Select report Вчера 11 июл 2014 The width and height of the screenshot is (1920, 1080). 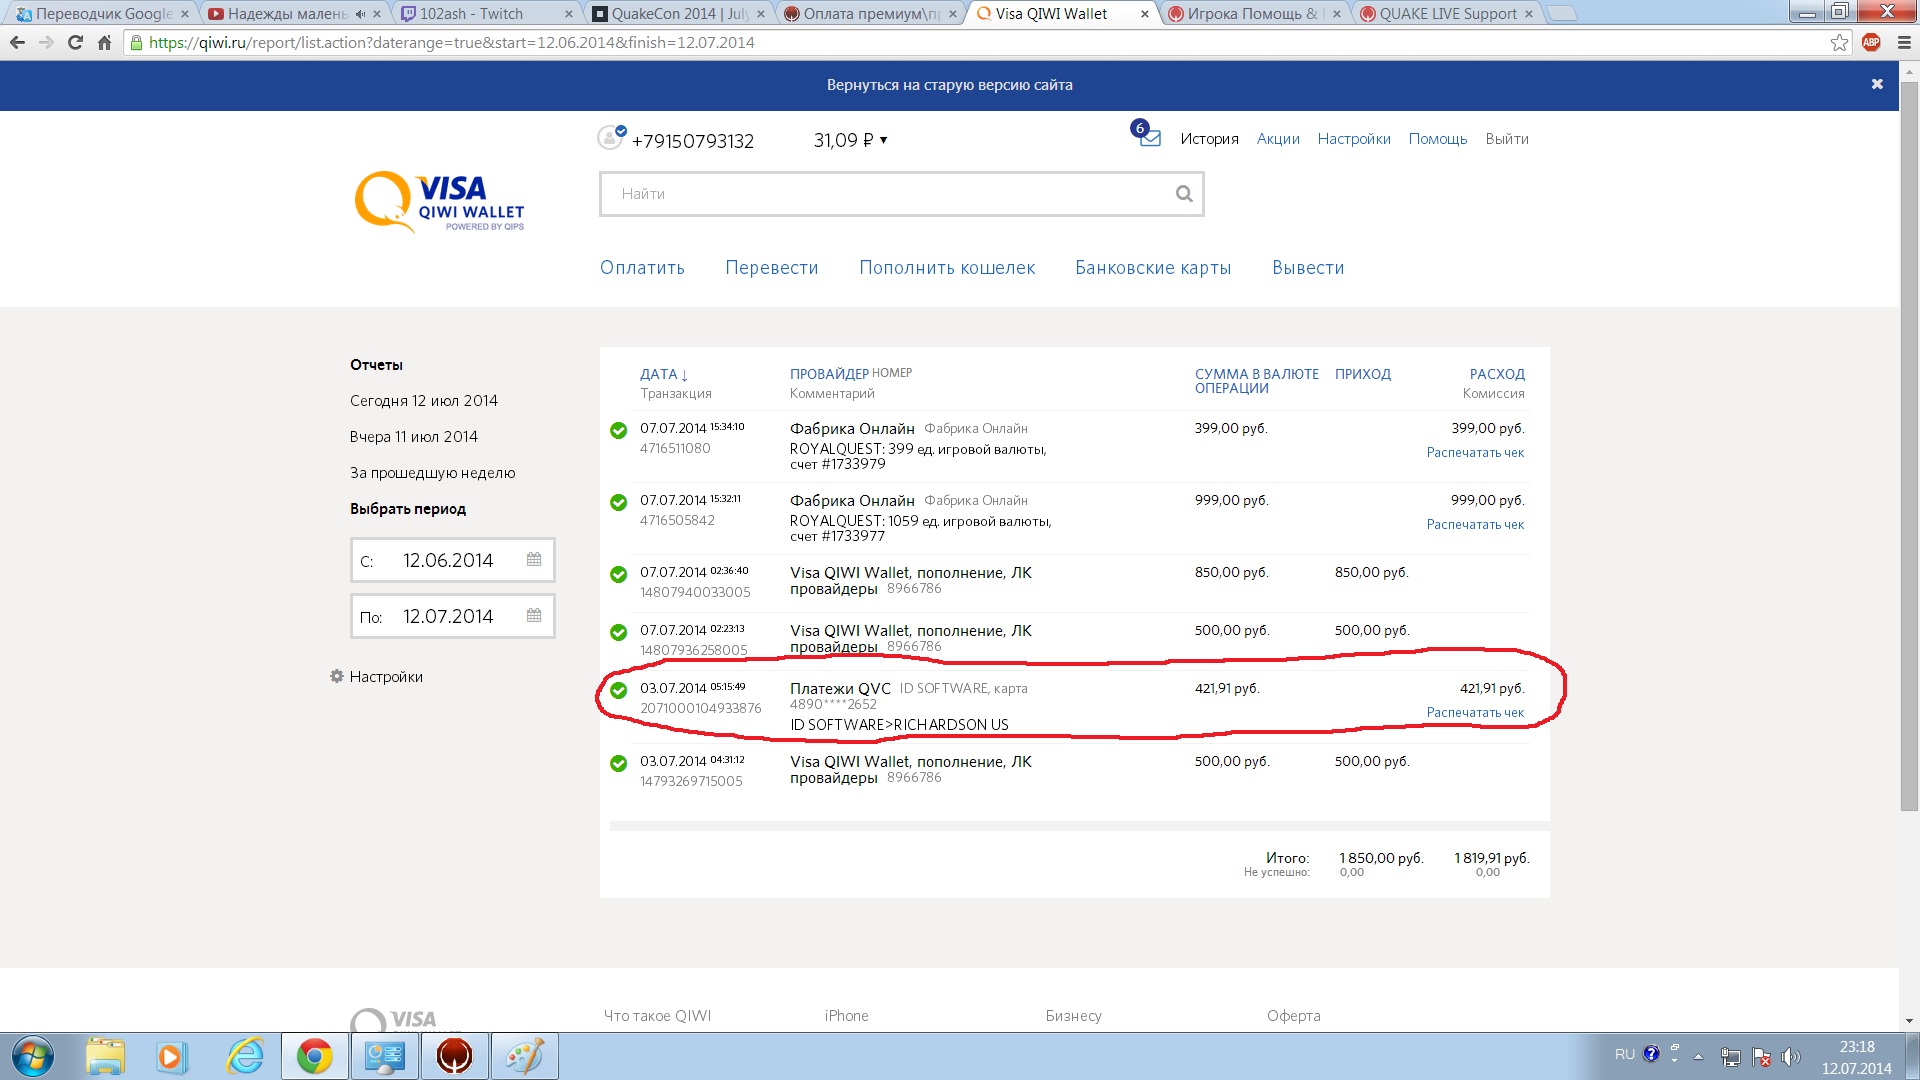[x=414, y=436]
